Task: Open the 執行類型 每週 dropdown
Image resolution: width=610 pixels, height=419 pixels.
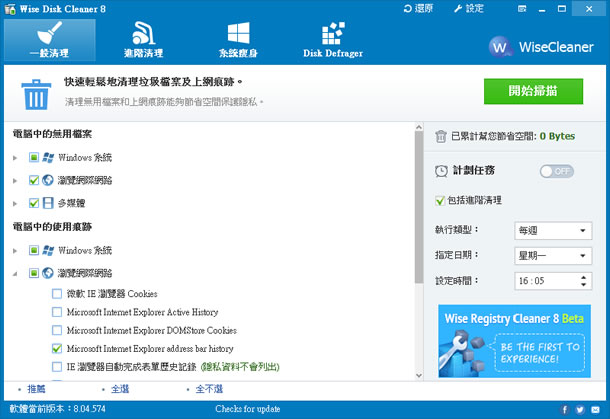Action: tap(553, 231)
